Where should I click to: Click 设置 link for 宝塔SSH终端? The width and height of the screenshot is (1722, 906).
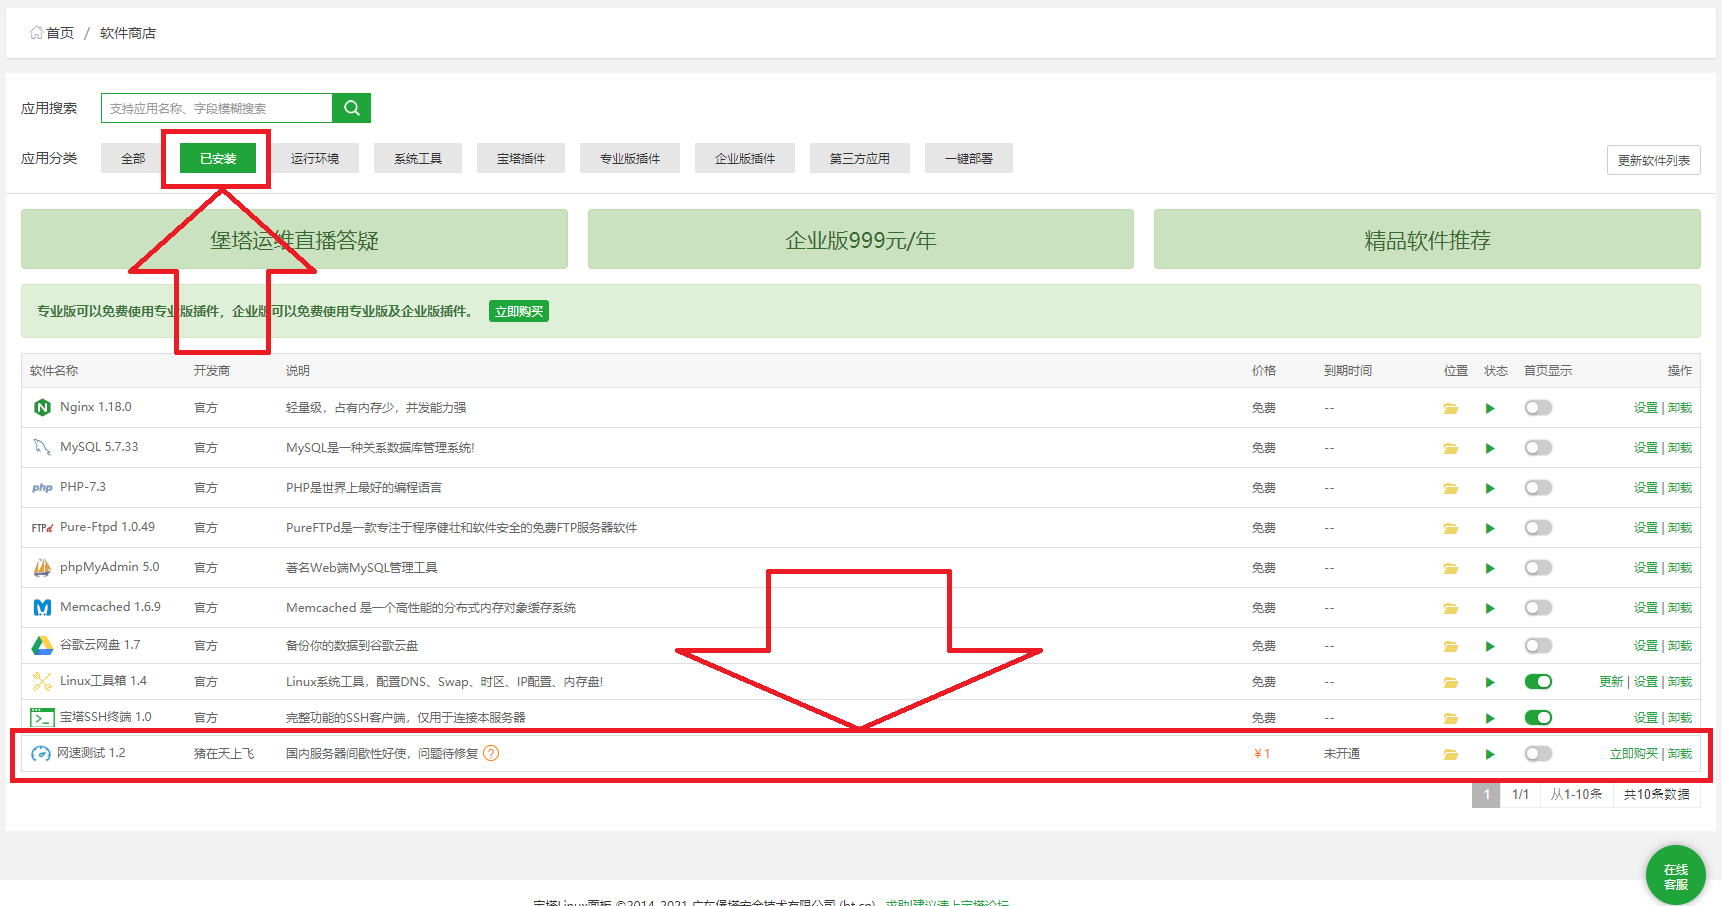click(1646, 717)
